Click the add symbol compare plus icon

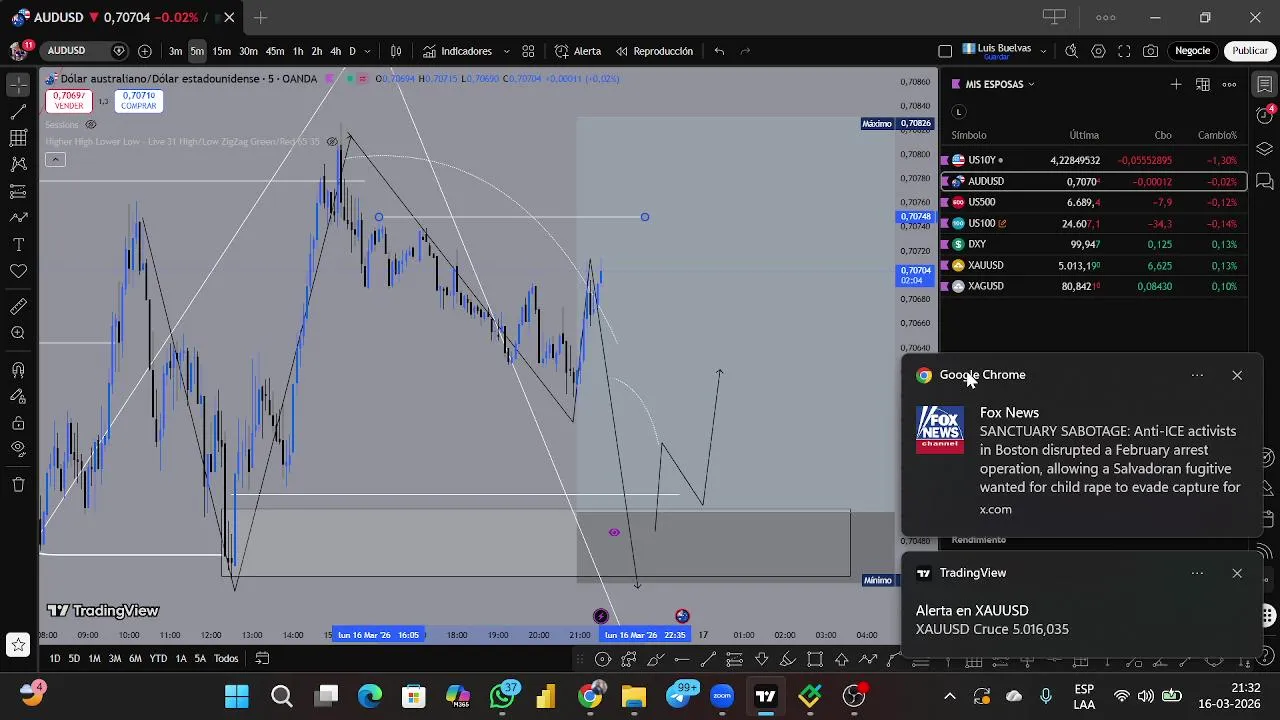[145, 51]
